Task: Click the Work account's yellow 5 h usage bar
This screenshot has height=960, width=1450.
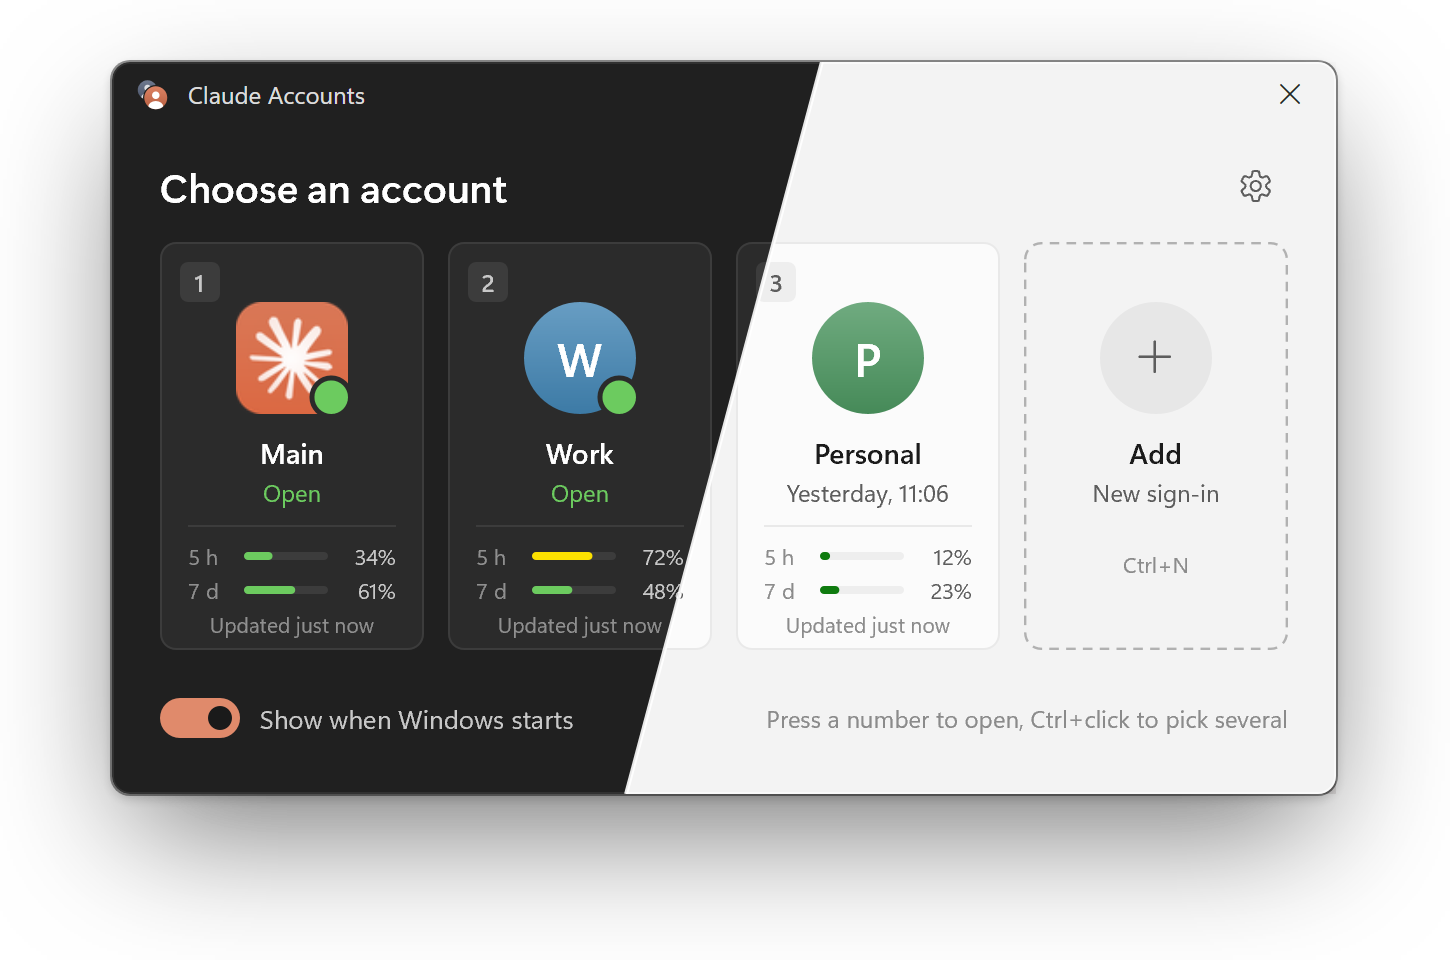Action: (574, 556)
